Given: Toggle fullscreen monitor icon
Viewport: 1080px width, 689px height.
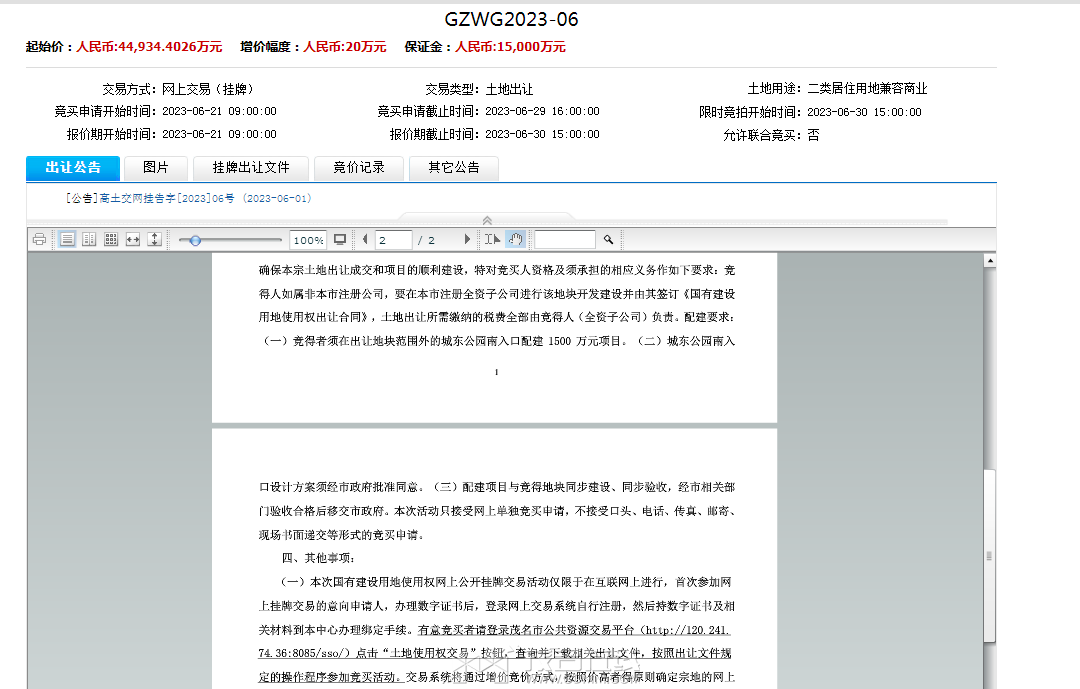Looking at the screenshot, I should click(x=340, y=239).
